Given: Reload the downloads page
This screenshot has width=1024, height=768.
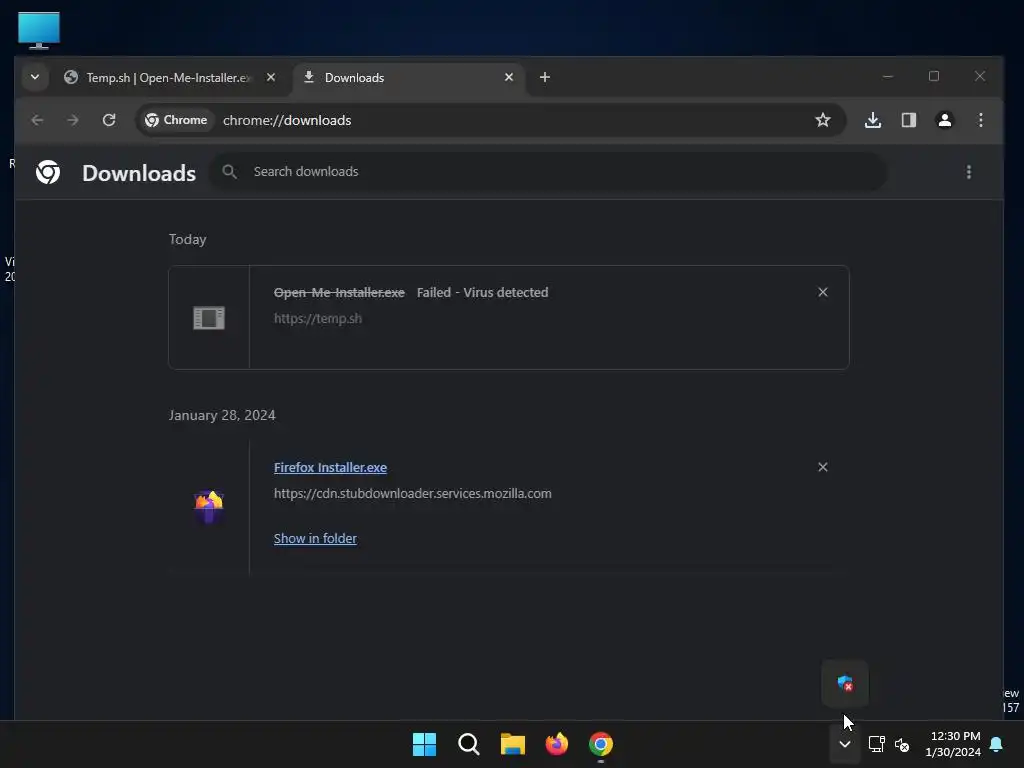Looking at the screenshot, I should (x=109, y=120).
